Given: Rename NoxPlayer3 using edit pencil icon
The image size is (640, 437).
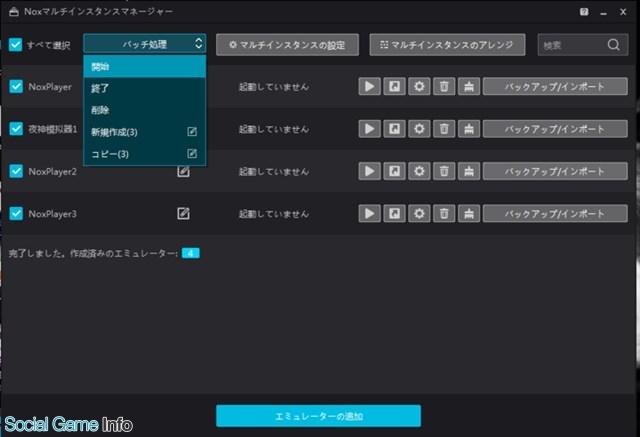Looking at the screenshot, I should tap(183, 213).
